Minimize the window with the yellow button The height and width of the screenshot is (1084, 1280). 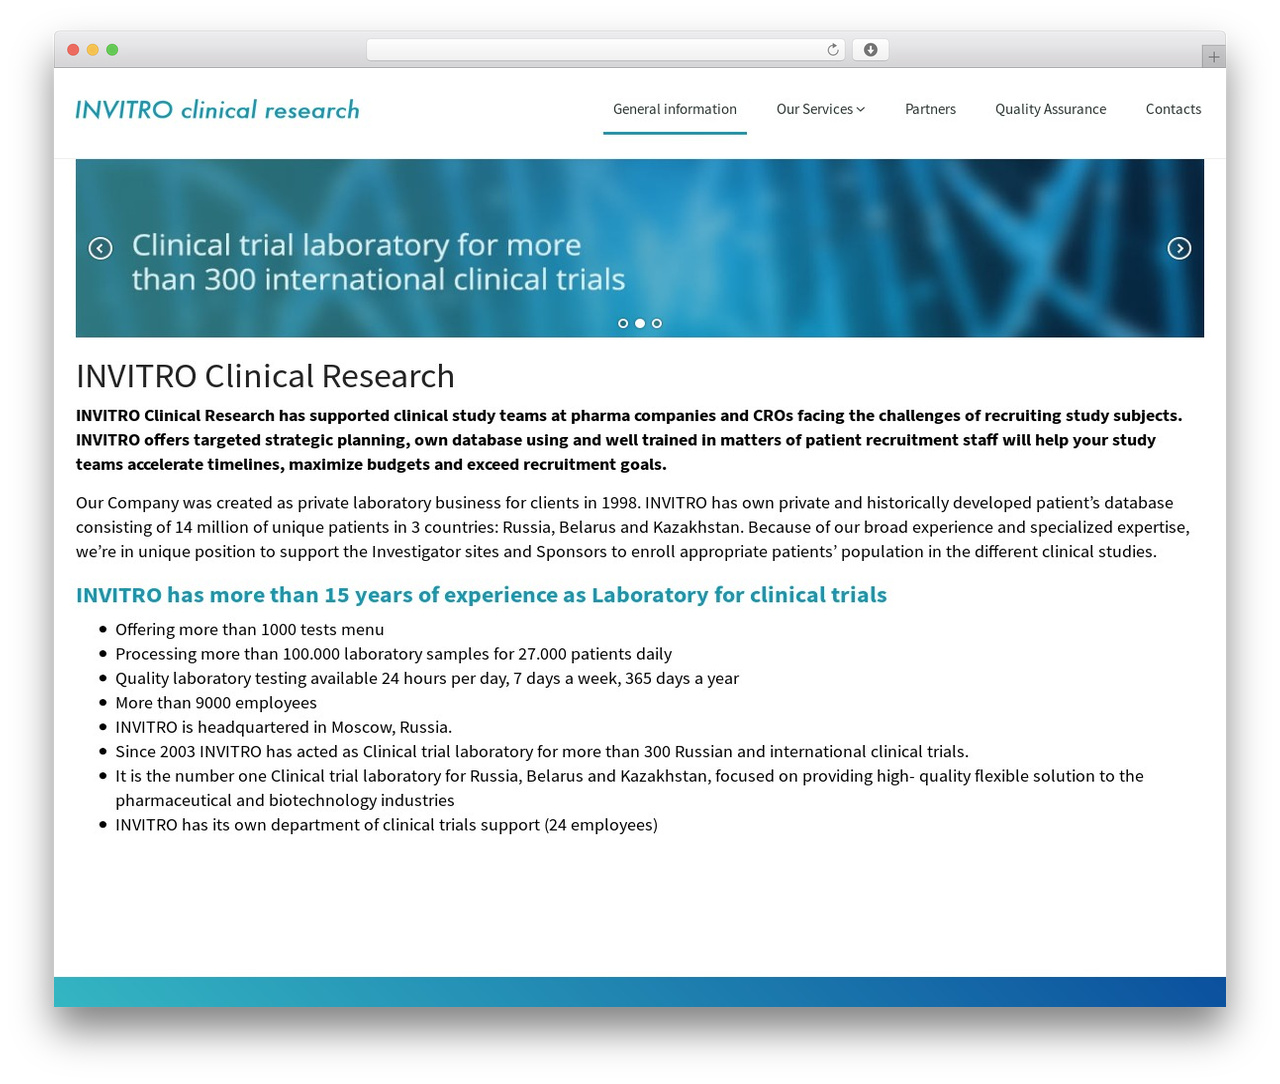[x=92, y=50]
